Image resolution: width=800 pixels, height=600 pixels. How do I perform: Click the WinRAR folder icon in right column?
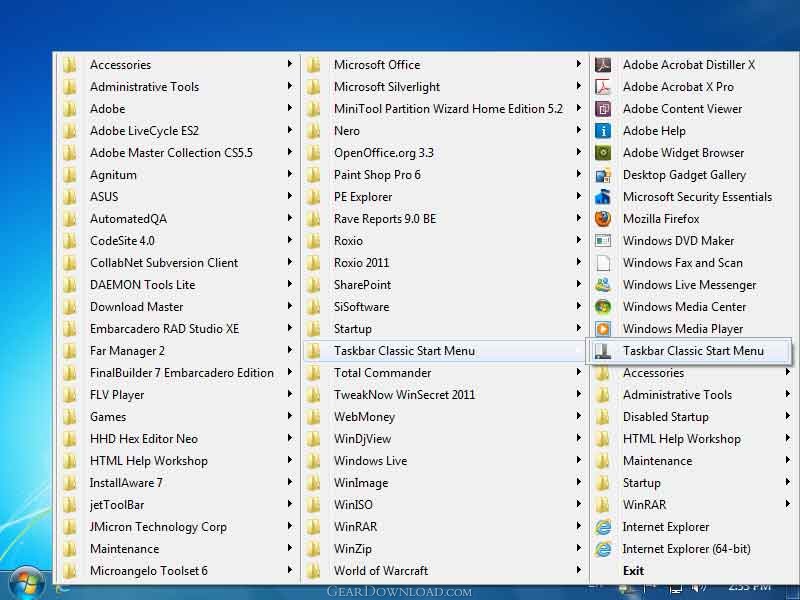point(603,505)
